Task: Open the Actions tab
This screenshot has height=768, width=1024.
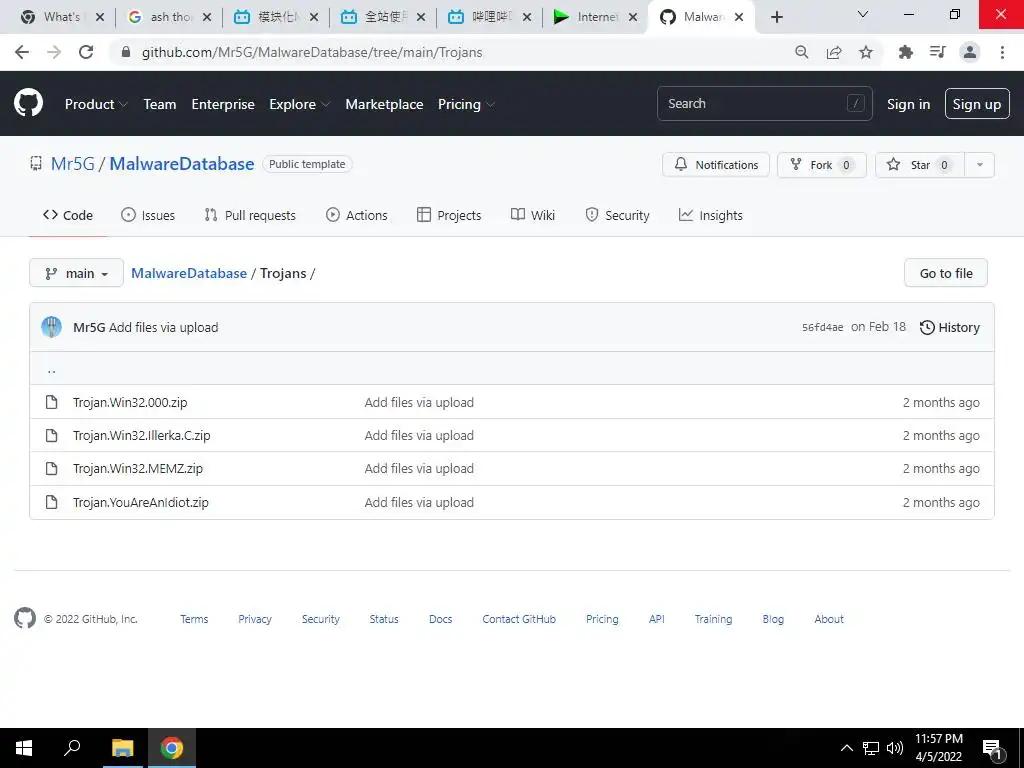Action: point(357,215)
